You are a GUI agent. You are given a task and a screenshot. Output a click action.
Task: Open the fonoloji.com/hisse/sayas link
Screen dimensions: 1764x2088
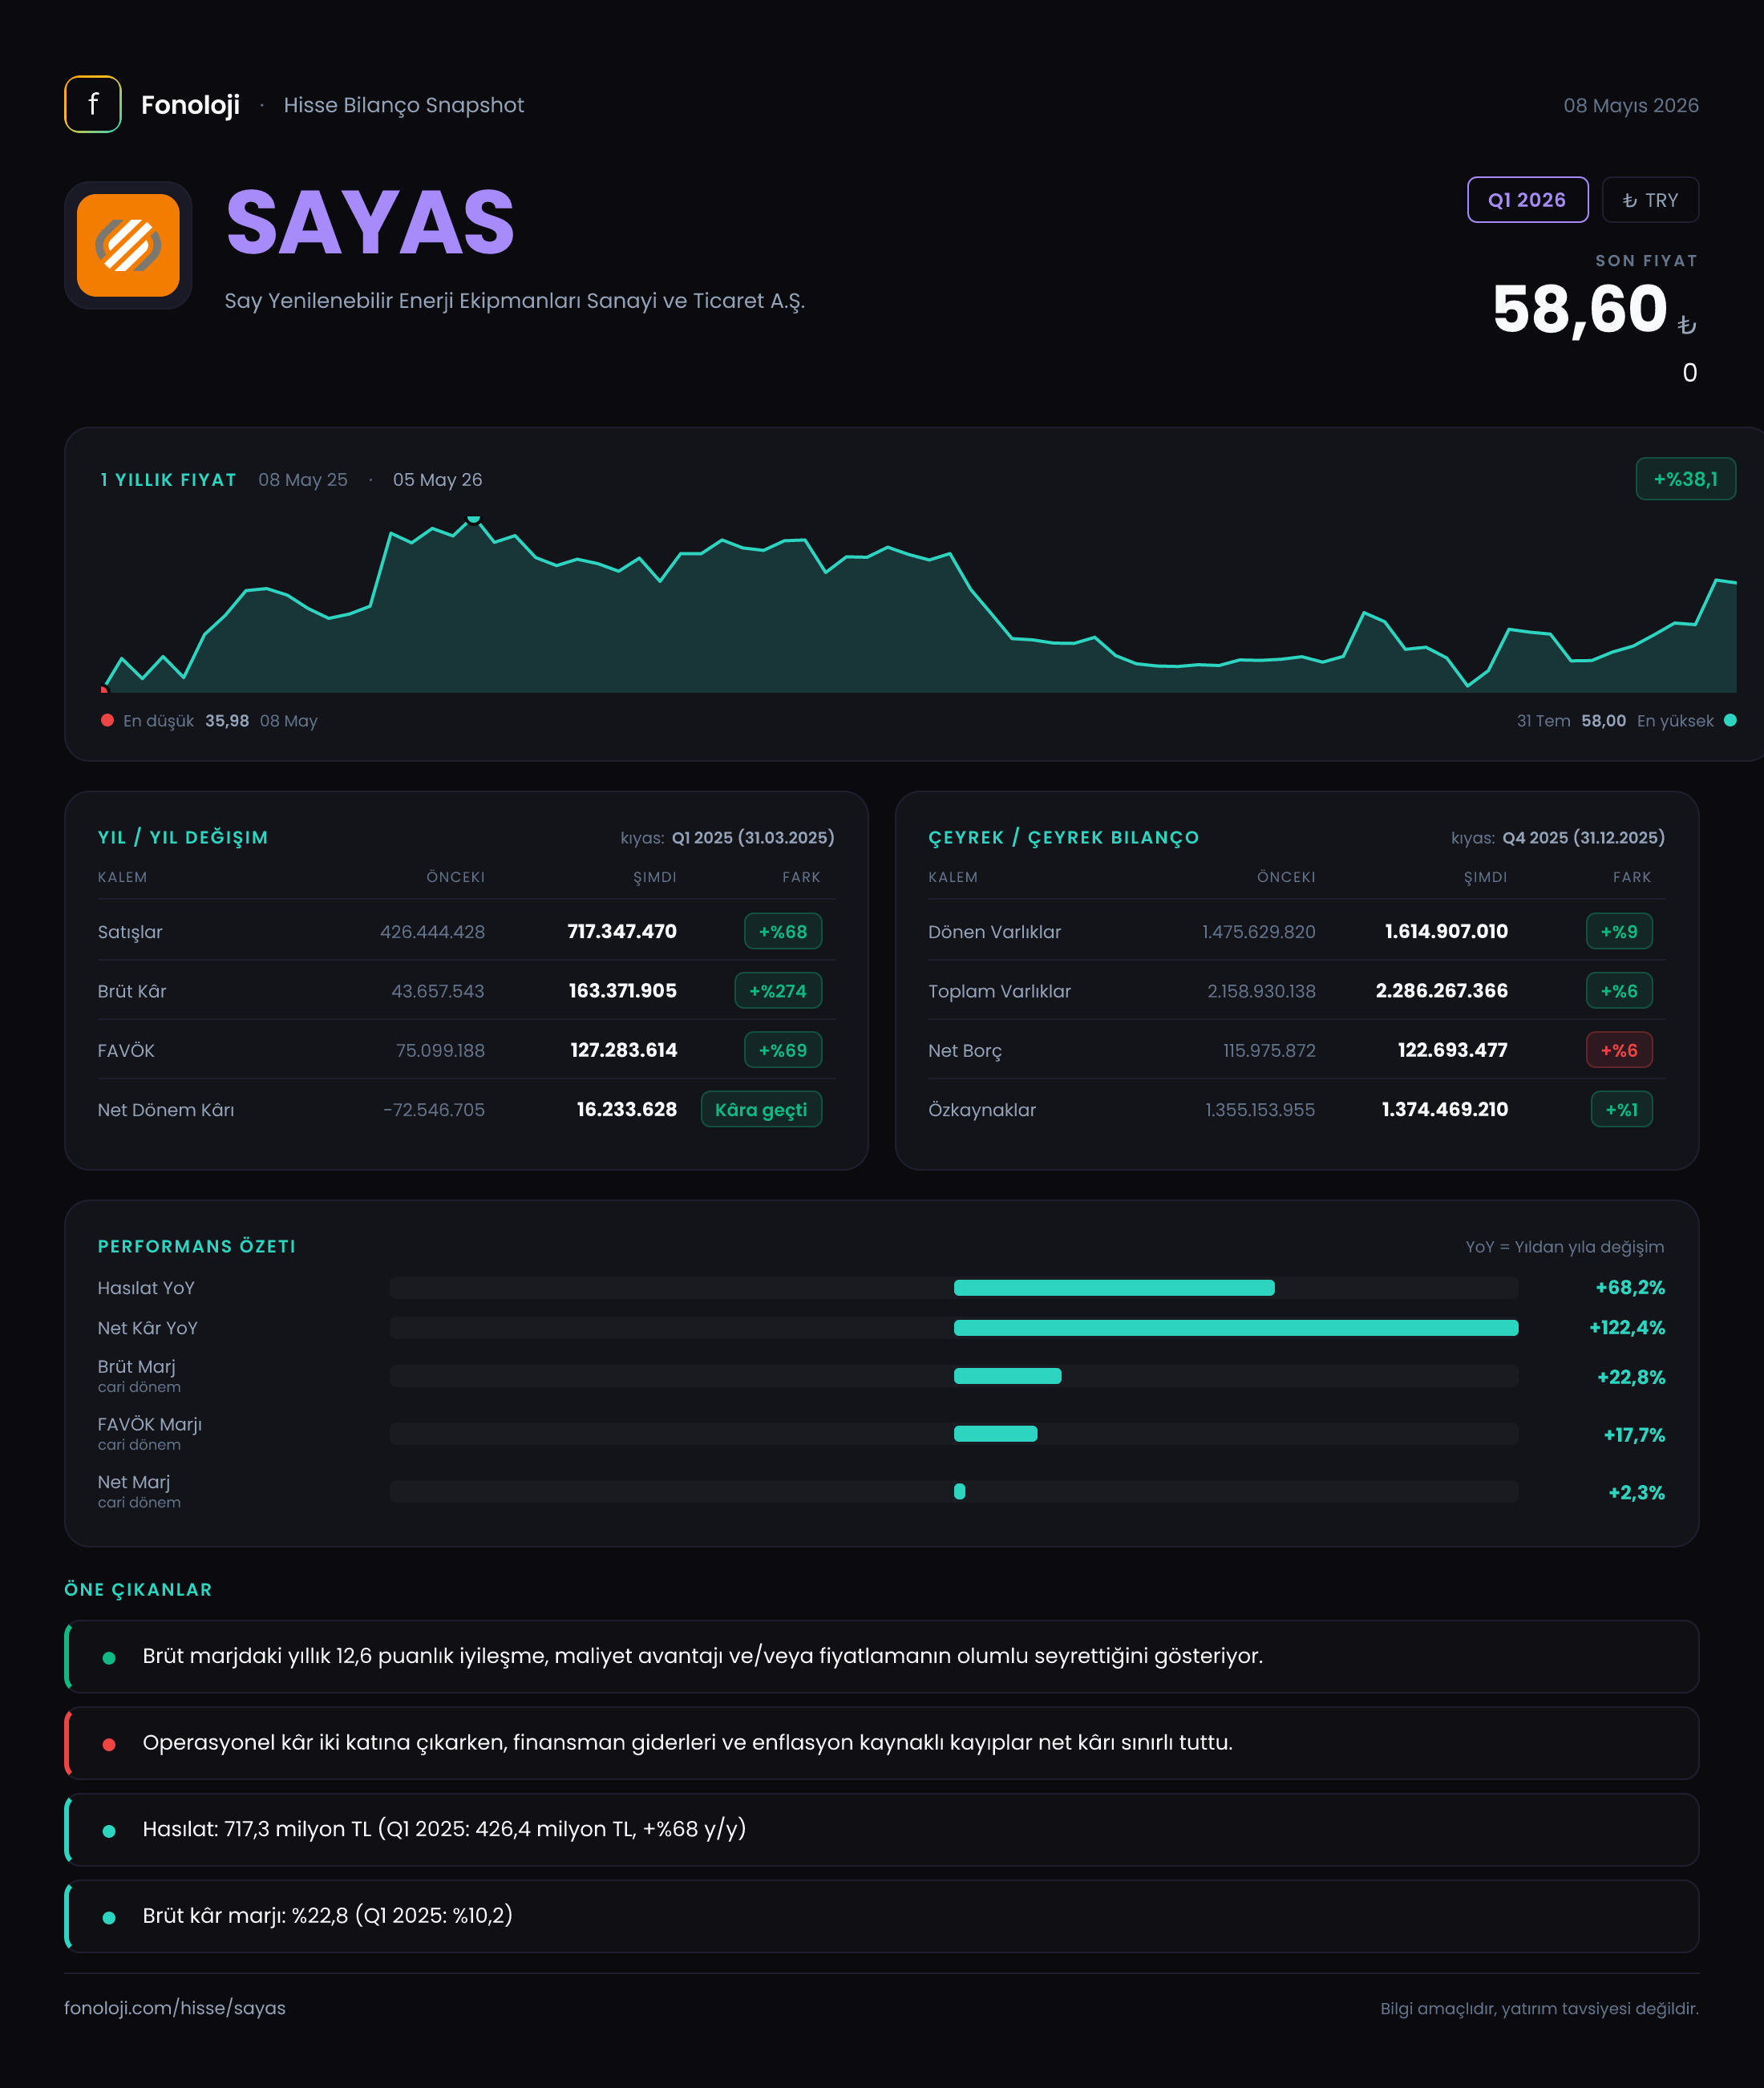pos(175,2008)
